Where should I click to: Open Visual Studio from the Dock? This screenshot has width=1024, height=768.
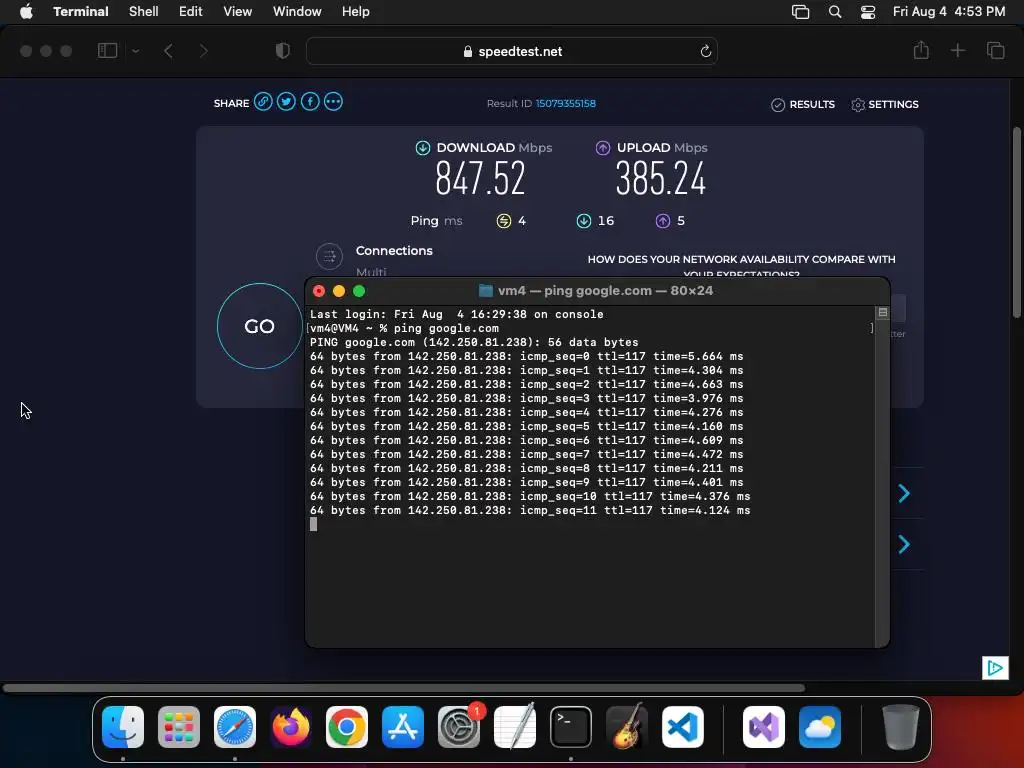tap(763, 727)
